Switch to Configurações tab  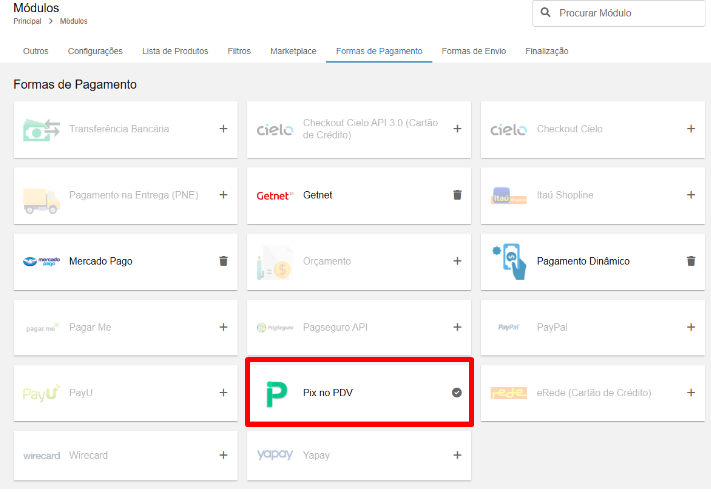coord(95,51)
